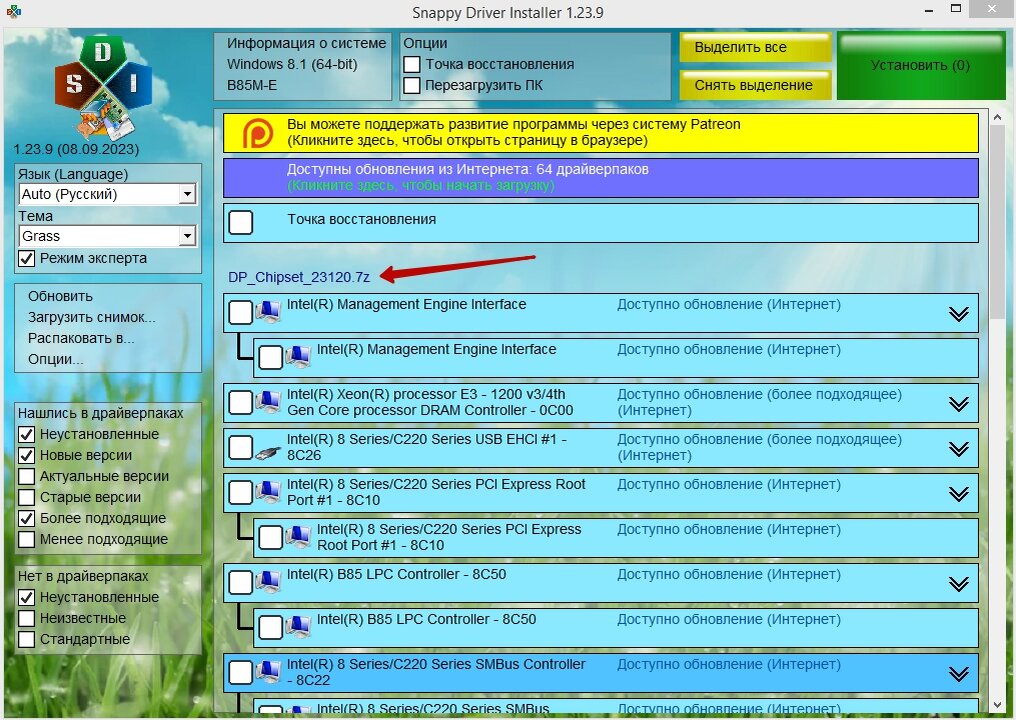The image size is (1016, 720).
Task: Enable Менее подходящие filter
Action: 27,539
